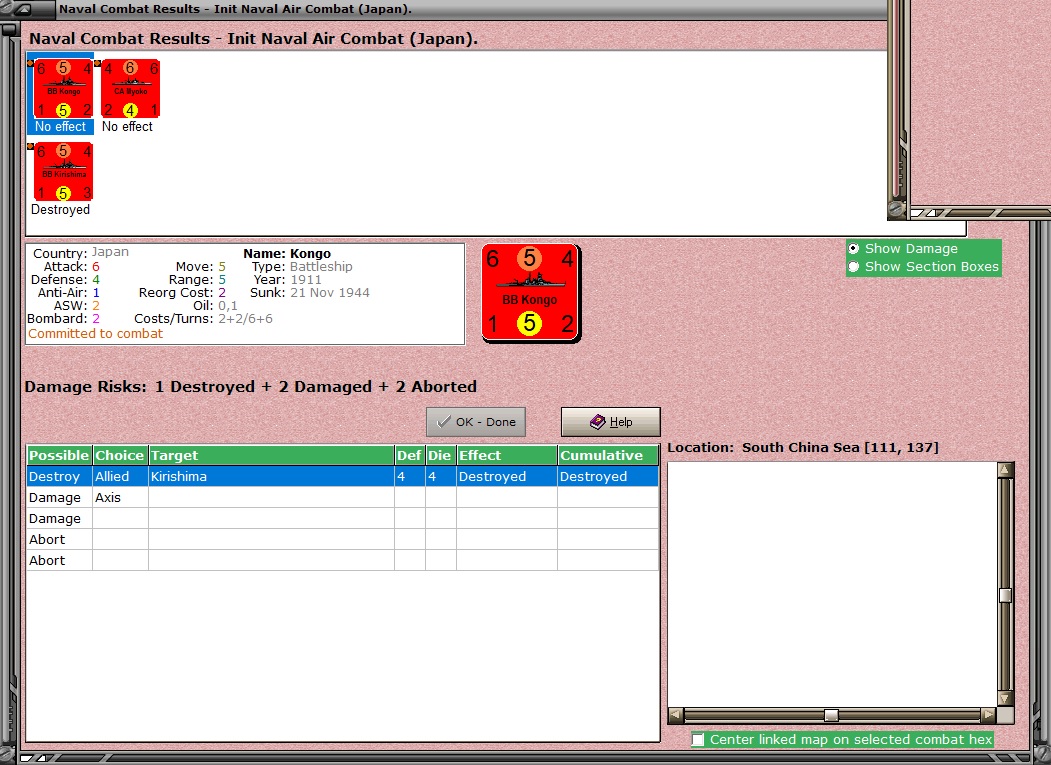Viewport: 1051px width, 765px height.
Task: Tick Center linked map on combat hex
Action: pyautogui.click(x=698, y=740)
